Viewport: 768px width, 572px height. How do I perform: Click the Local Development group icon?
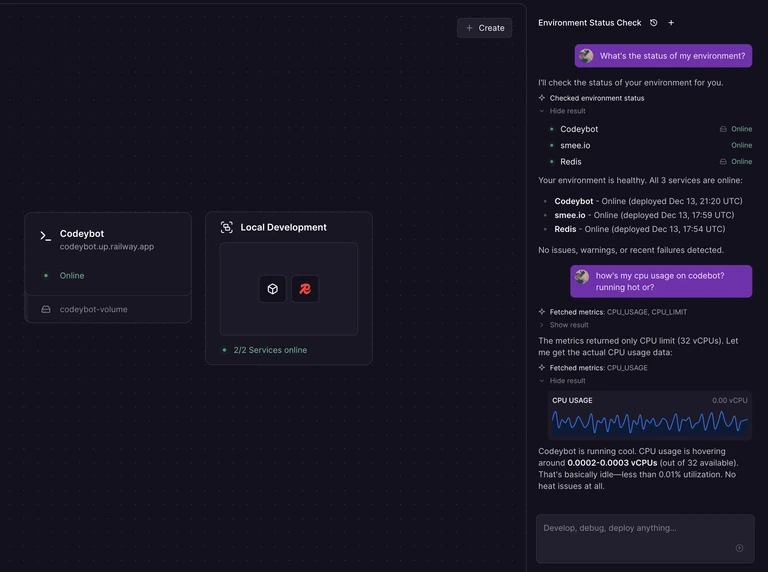tap(227, 227)
